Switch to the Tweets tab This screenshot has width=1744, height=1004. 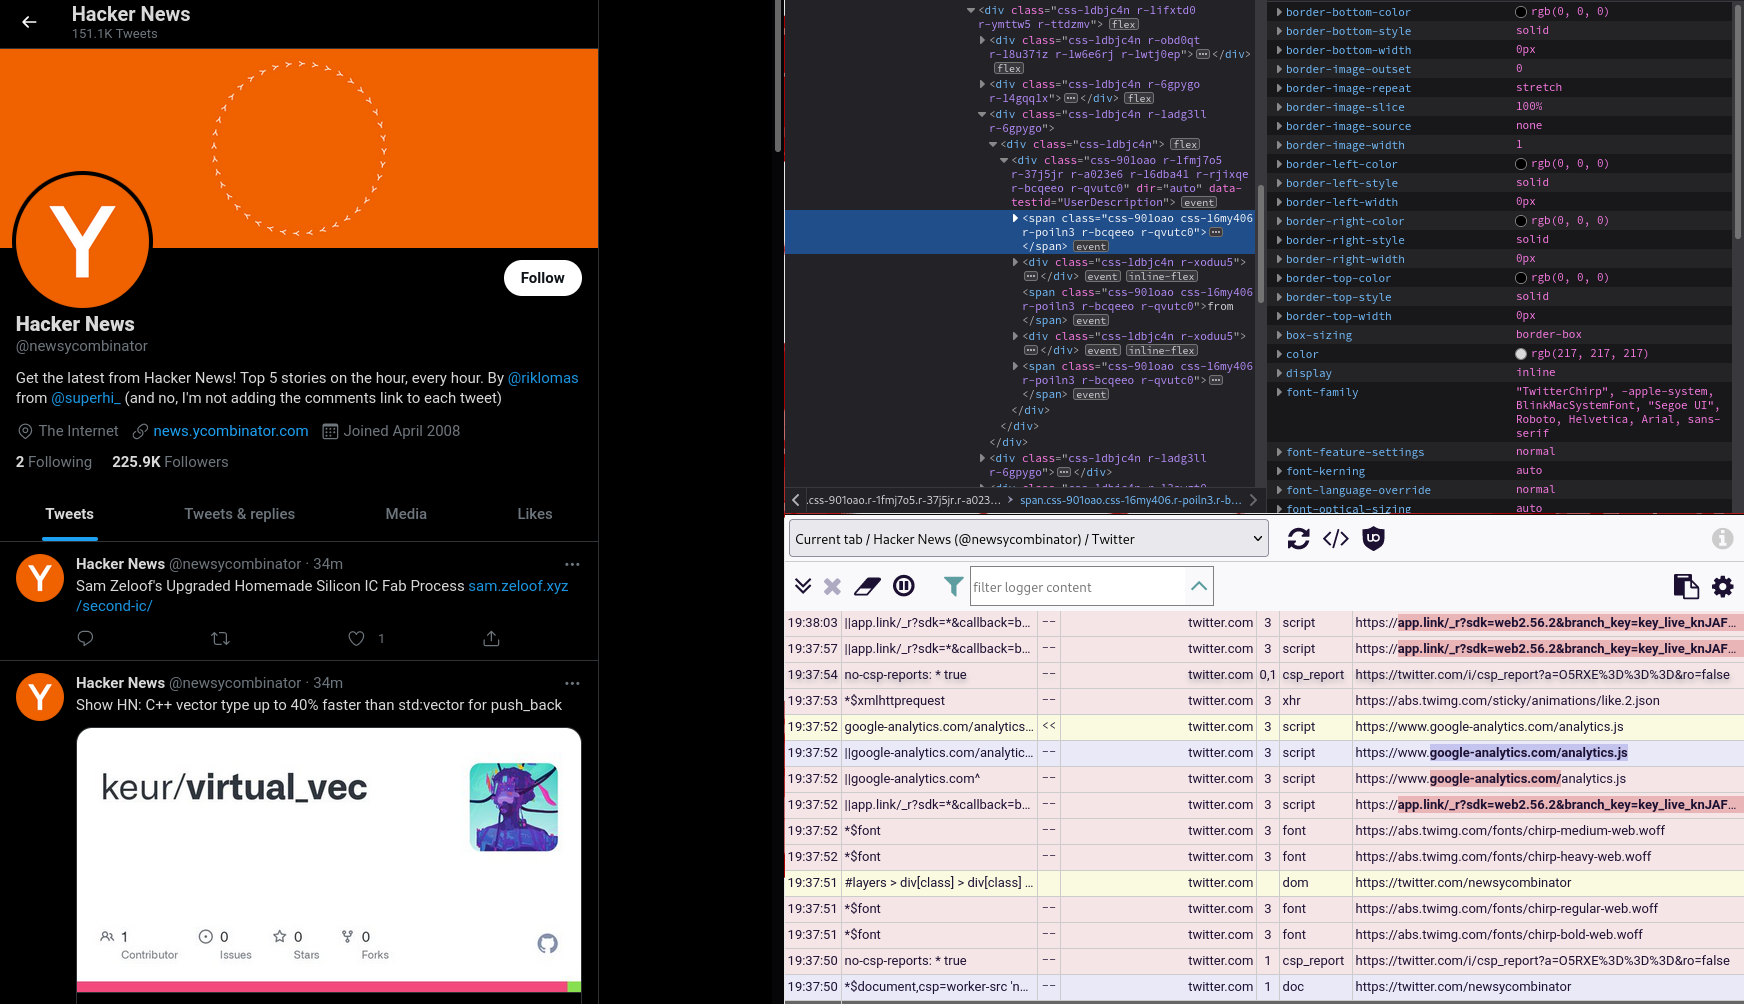tap(70, 514)
